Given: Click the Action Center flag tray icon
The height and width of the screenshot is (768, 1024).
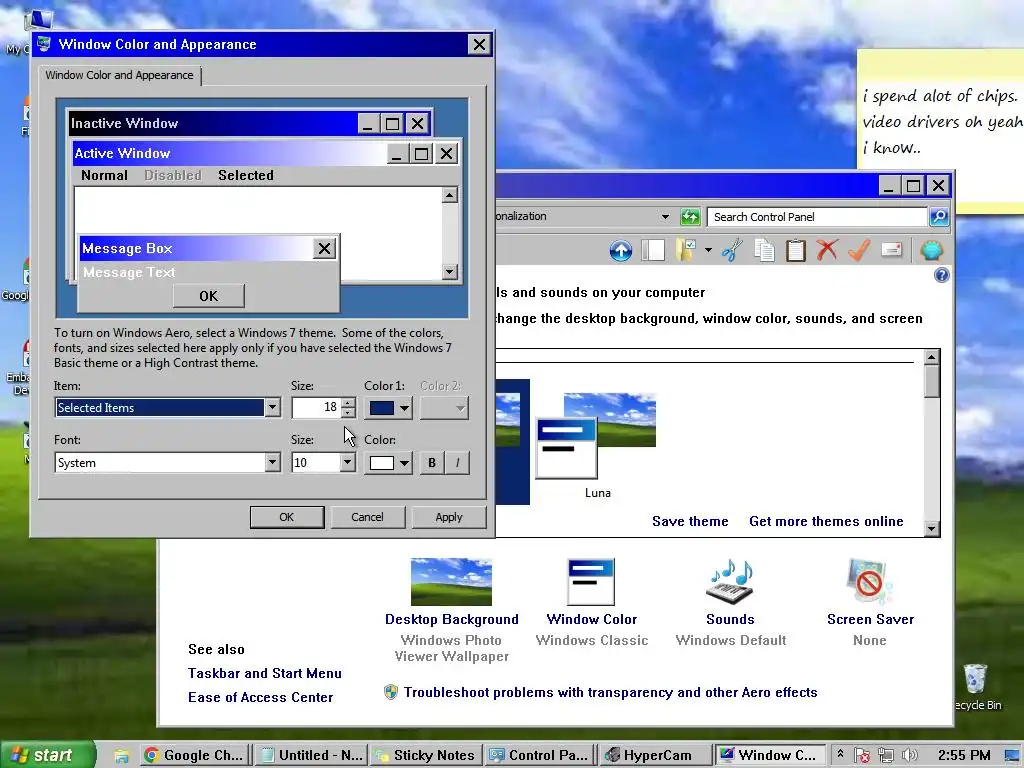Looking at the screenshot, I should point(862,756).
